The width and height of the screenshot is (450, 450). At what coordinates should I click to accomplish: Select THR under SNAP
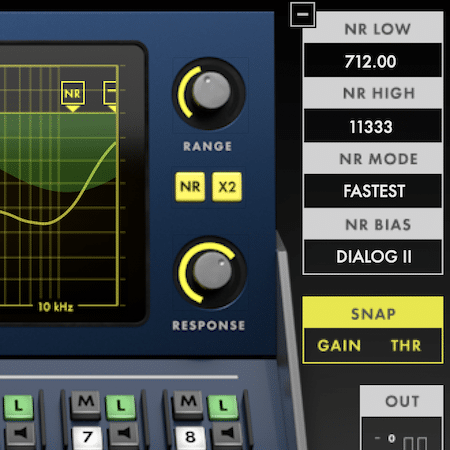tap(406, 346)
